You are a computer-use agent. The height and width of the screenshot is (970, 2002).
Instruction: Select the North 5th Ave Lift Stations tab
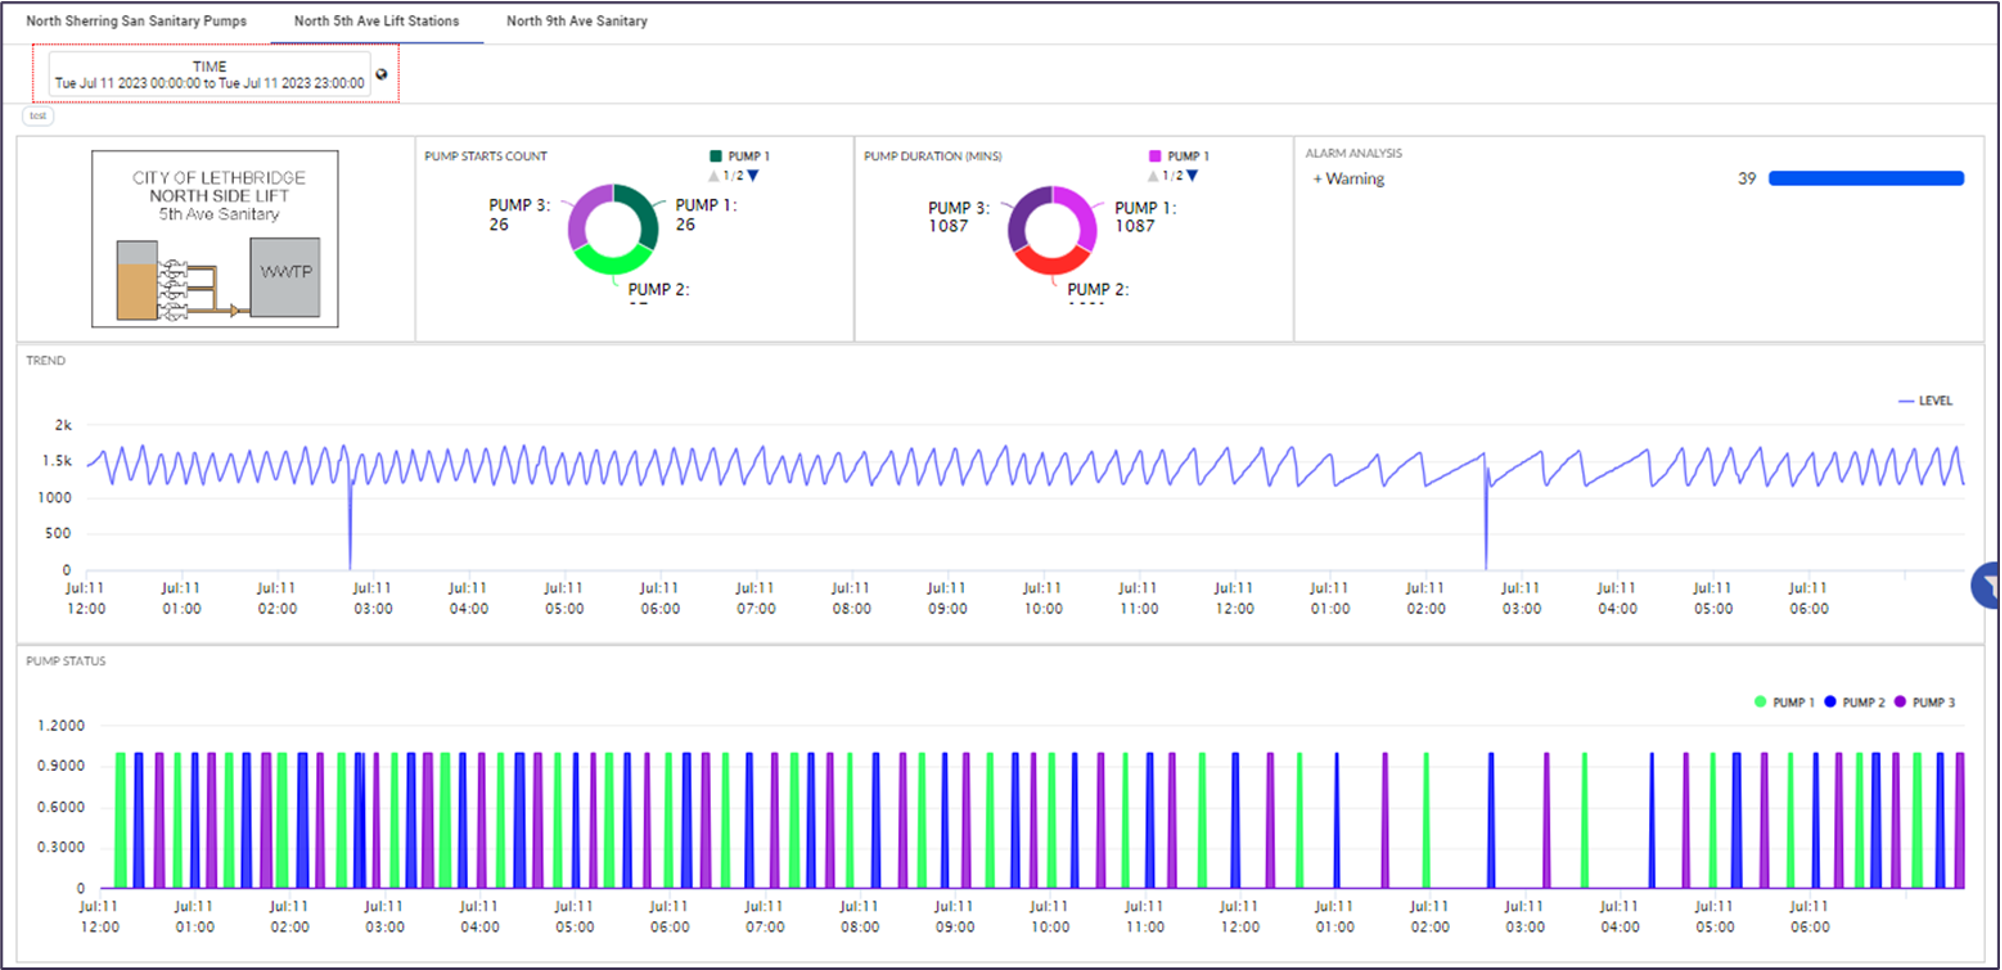click(376, 21)
